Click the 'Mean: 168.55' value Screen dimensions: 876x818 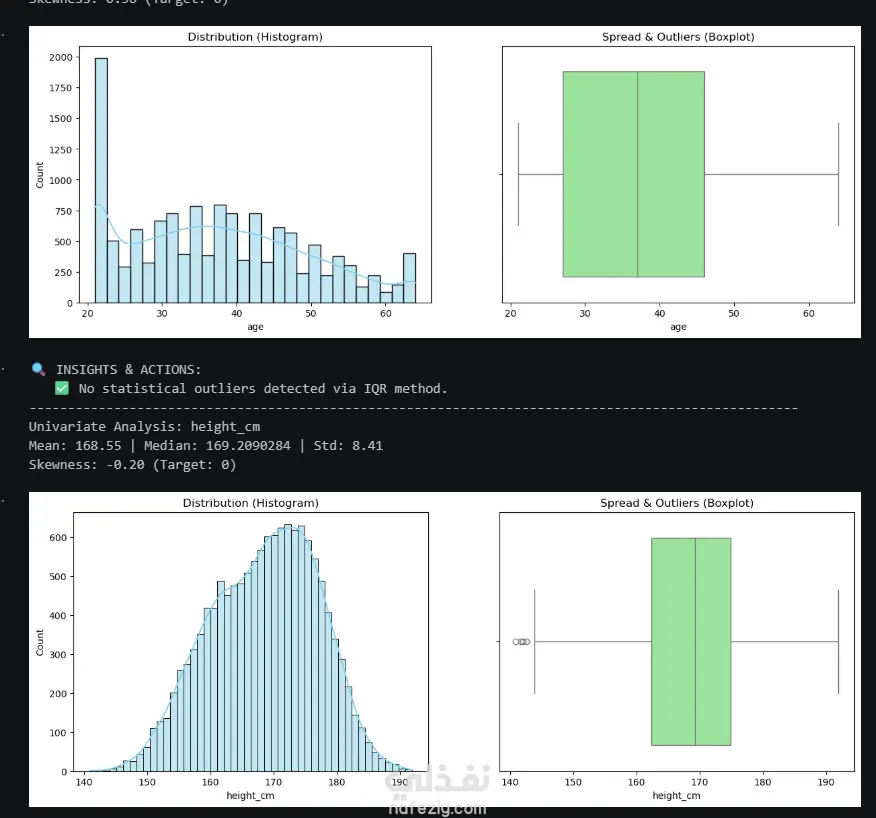(x=75, y=446)
